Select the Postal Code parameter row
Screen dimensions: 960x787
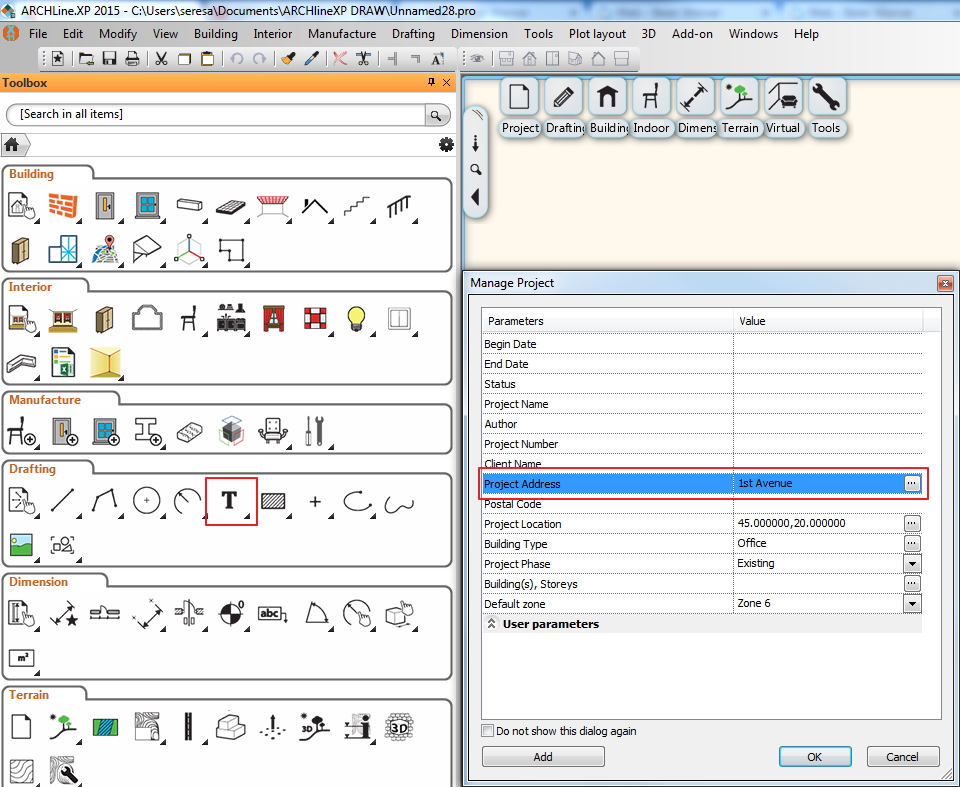(702, 504)
